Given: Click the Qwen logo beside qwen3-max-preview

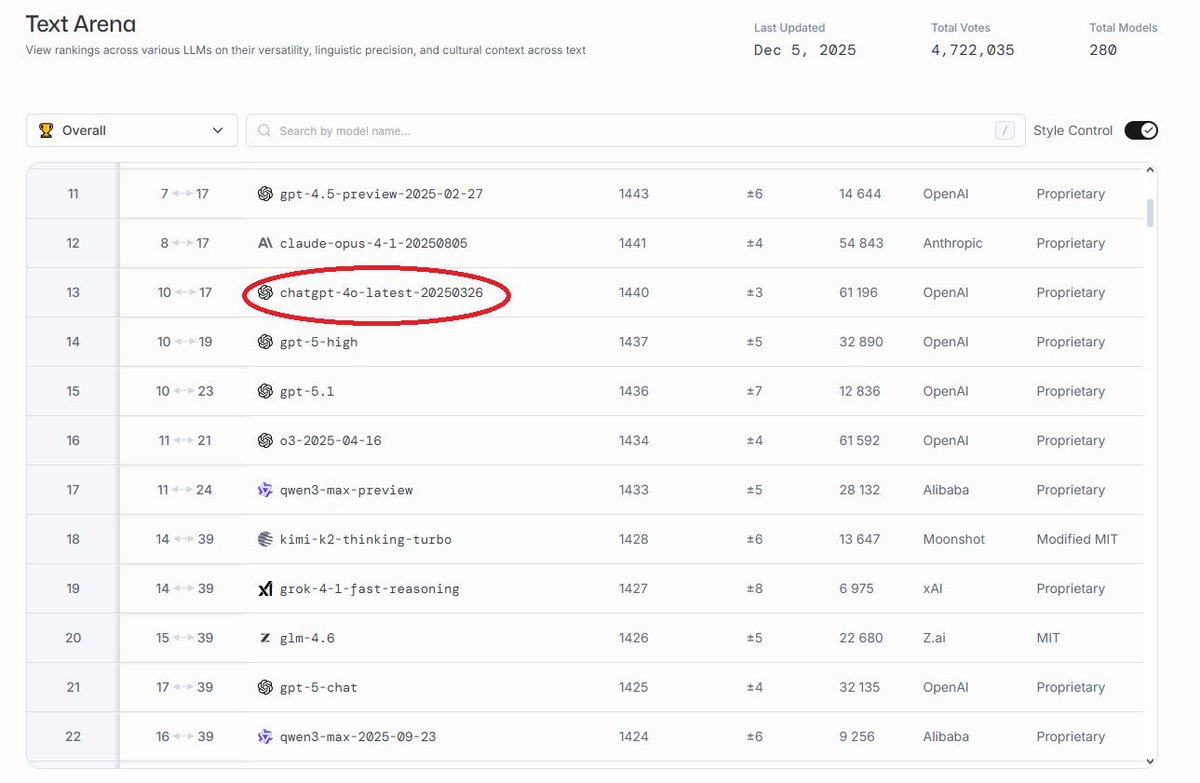Looking at the screenshot, I should 265,490.
